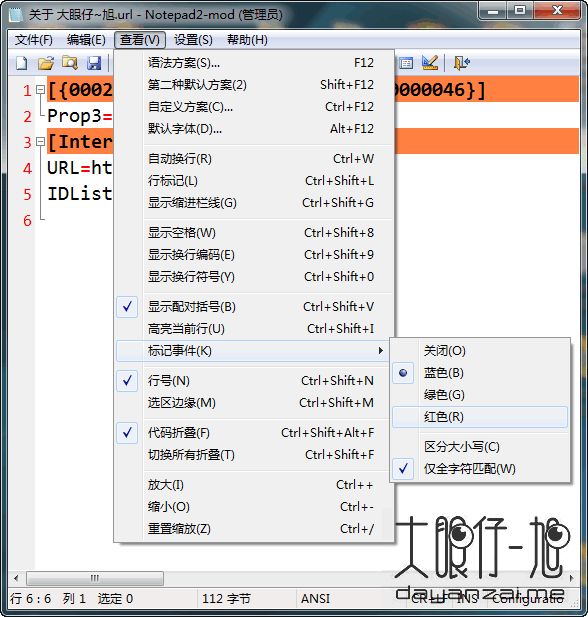Click the customize schemes ruler-pencil icon

[x=429, y=63]
